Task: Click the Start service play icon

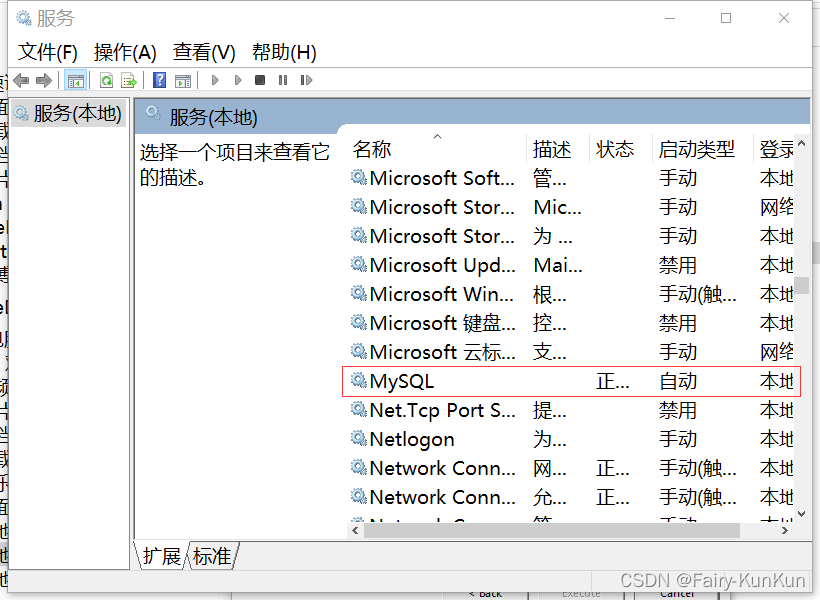Action: pos(214,80)
